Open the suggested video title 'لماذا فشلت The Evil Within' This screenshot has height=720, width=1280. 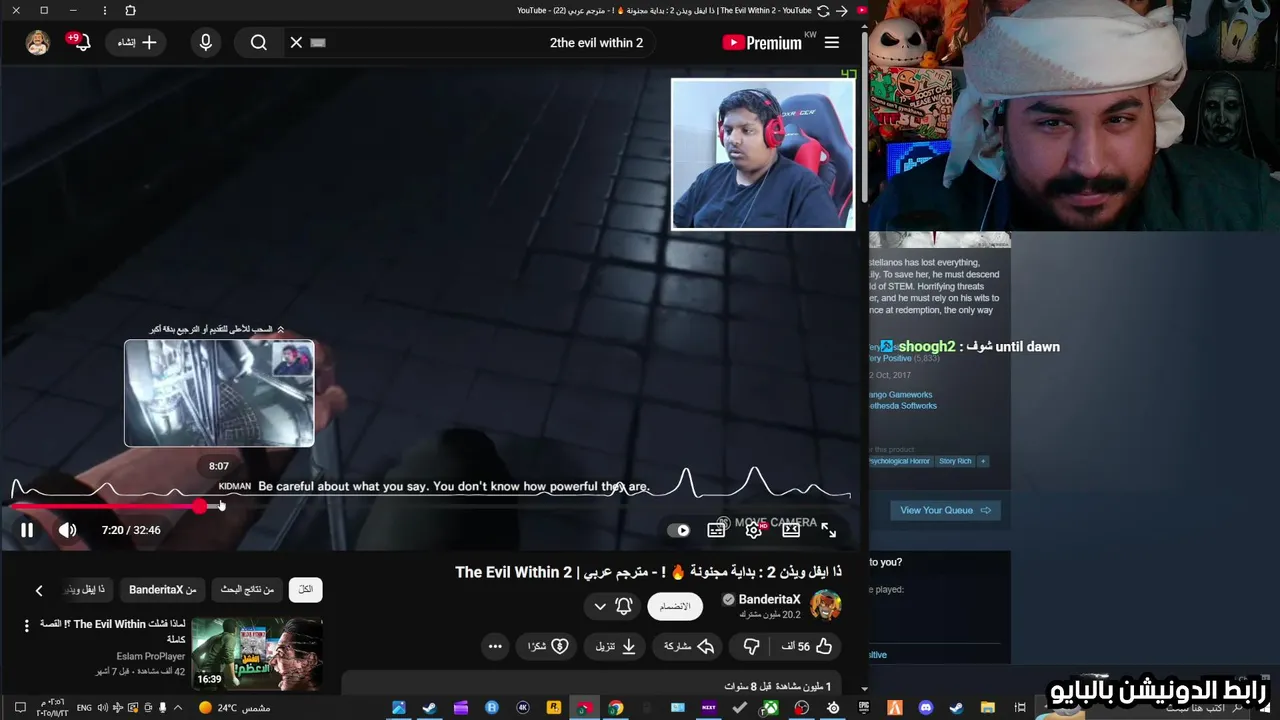(112, 631)
